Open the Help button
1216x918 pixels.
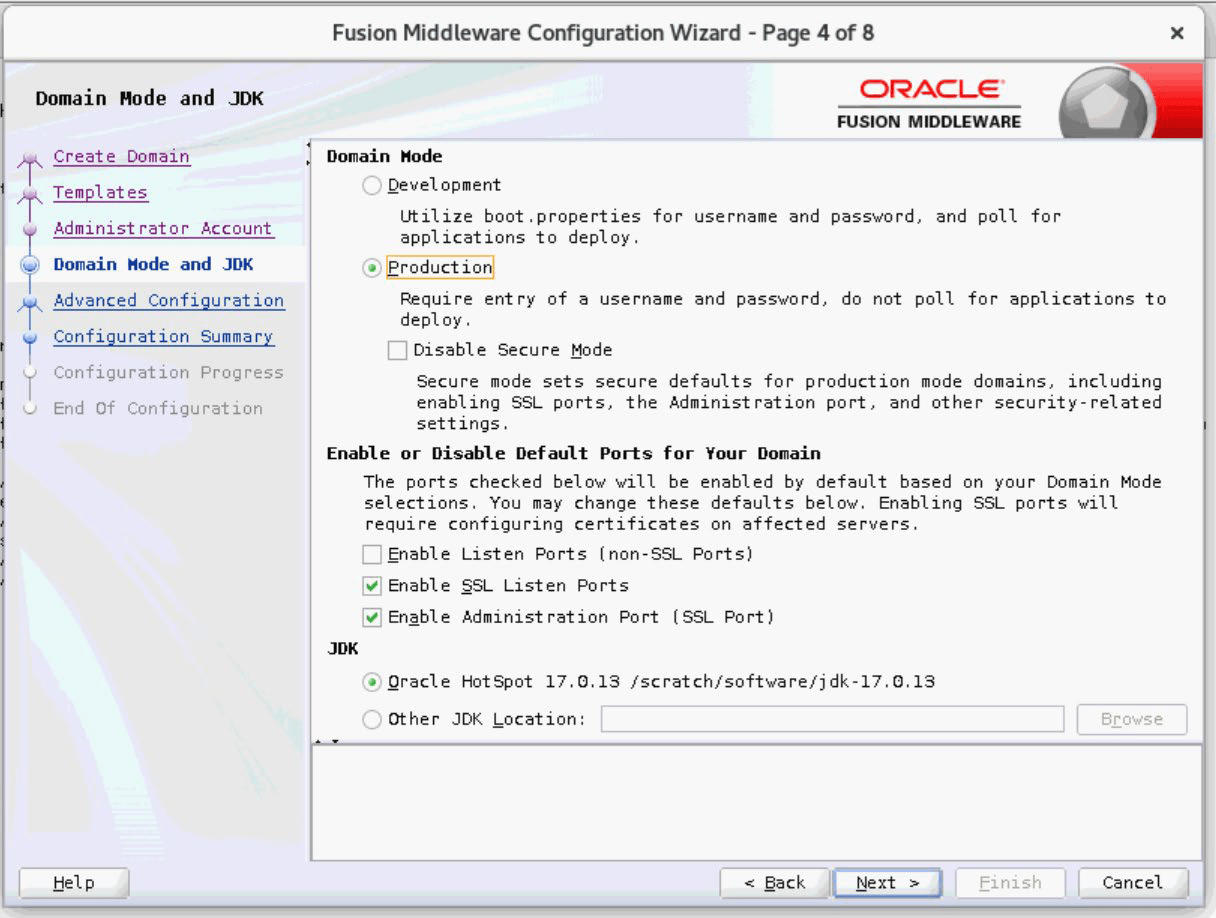pyautogui.click(x=74, y=883)
